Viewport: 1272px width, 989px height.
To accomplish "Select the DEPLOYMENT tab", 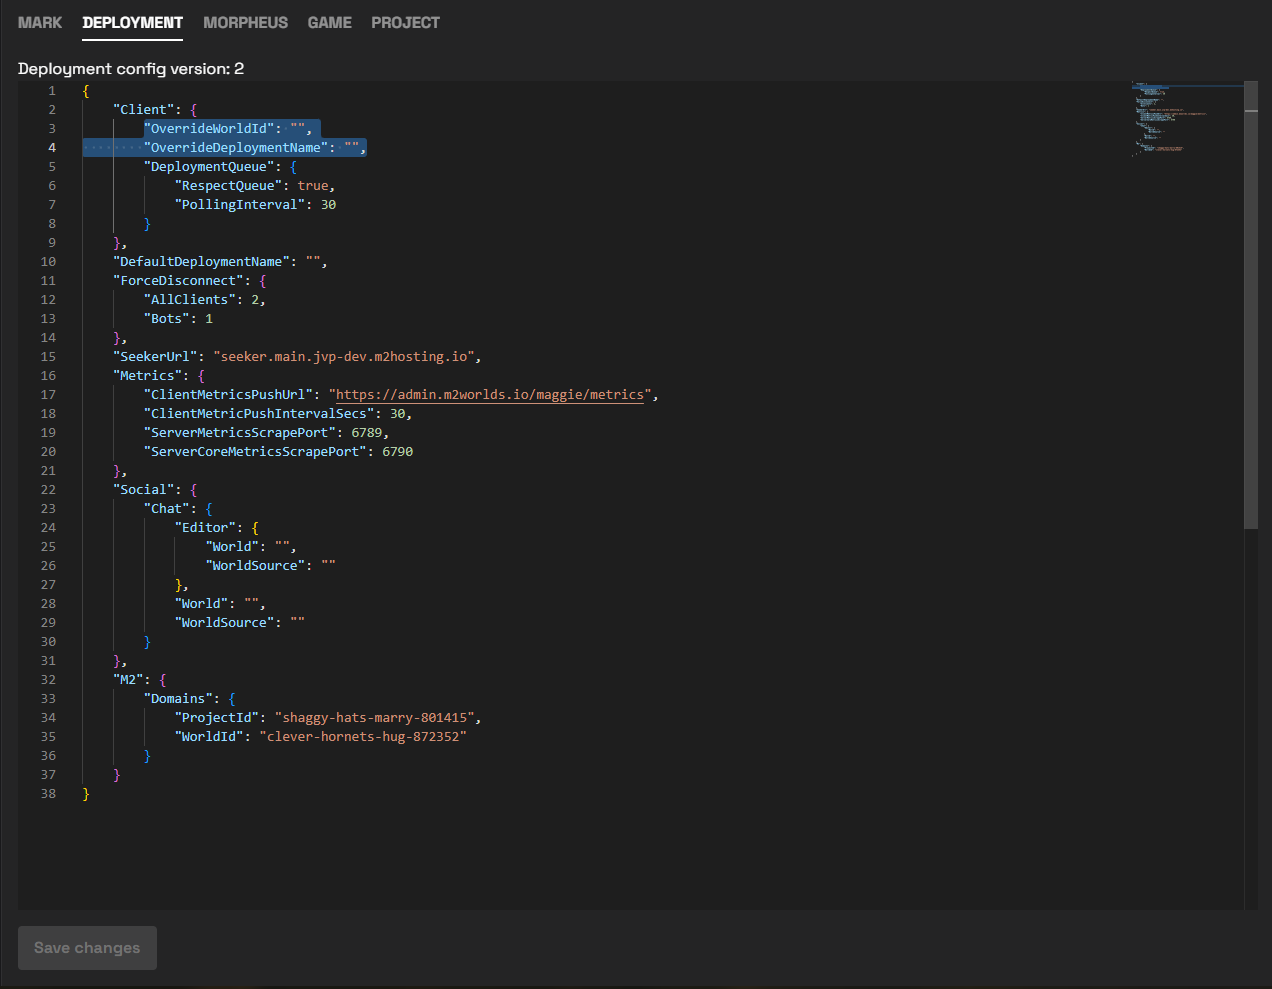I will tap(132, 22).
